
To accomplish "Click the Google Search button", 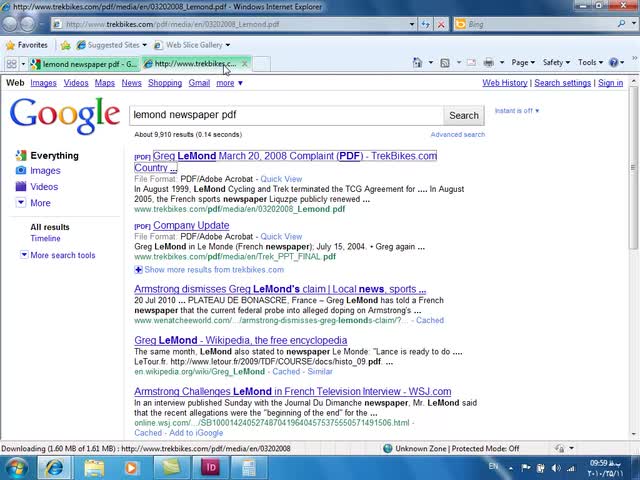I will point(464,116).
